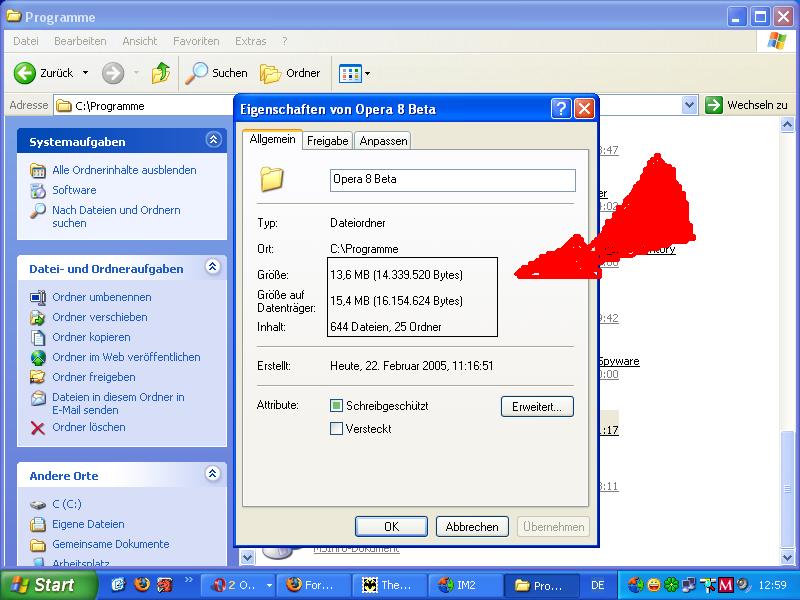Click Alle Ordnerinhalte ausblenden
The width and height of the screenshot is (800, 600).
pos(124,170)
